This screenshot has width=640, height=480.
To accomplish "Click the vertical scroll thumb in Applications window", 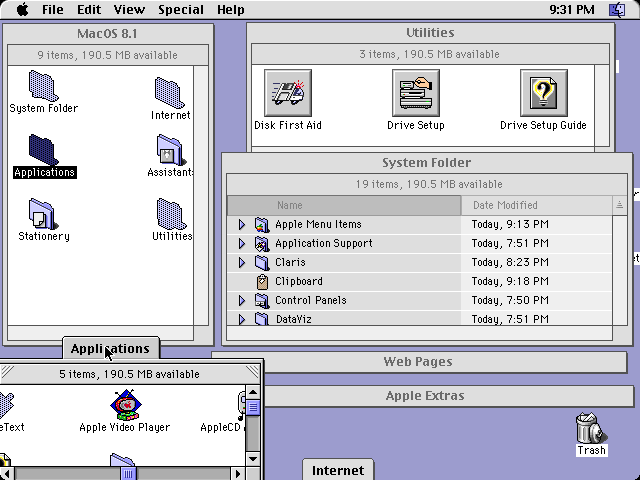I will pos(253,407).
